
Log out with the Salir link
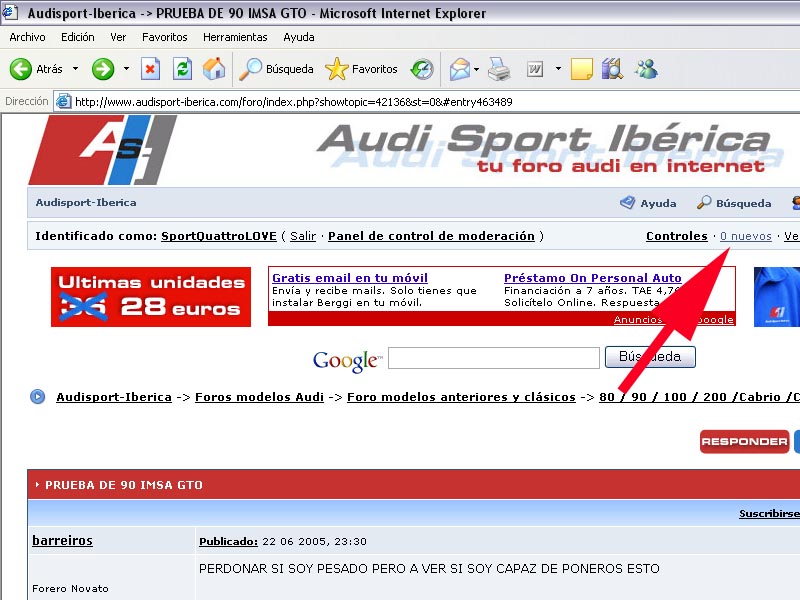click(303, 236)
